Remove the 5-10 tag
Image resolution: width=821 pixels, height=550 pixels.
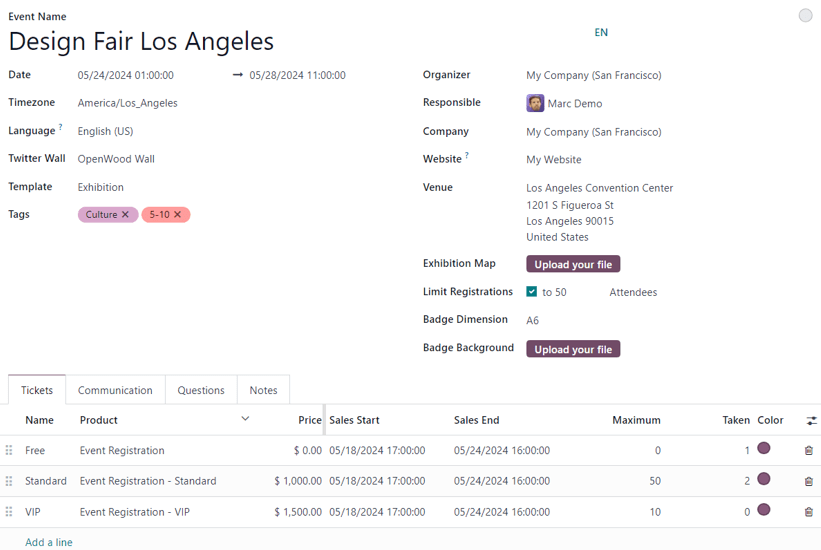click(178, 215)
